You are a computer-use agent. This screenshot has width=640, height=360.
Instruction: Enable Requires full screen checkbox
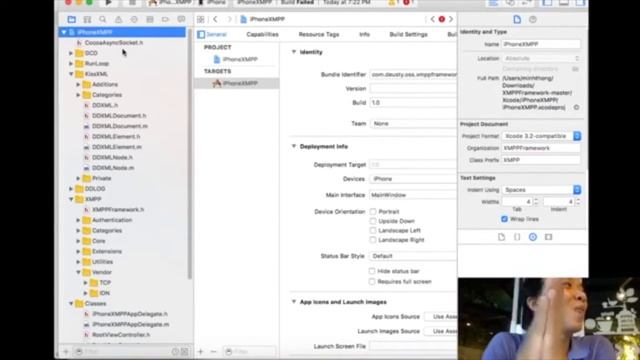[x=372, y=281]
